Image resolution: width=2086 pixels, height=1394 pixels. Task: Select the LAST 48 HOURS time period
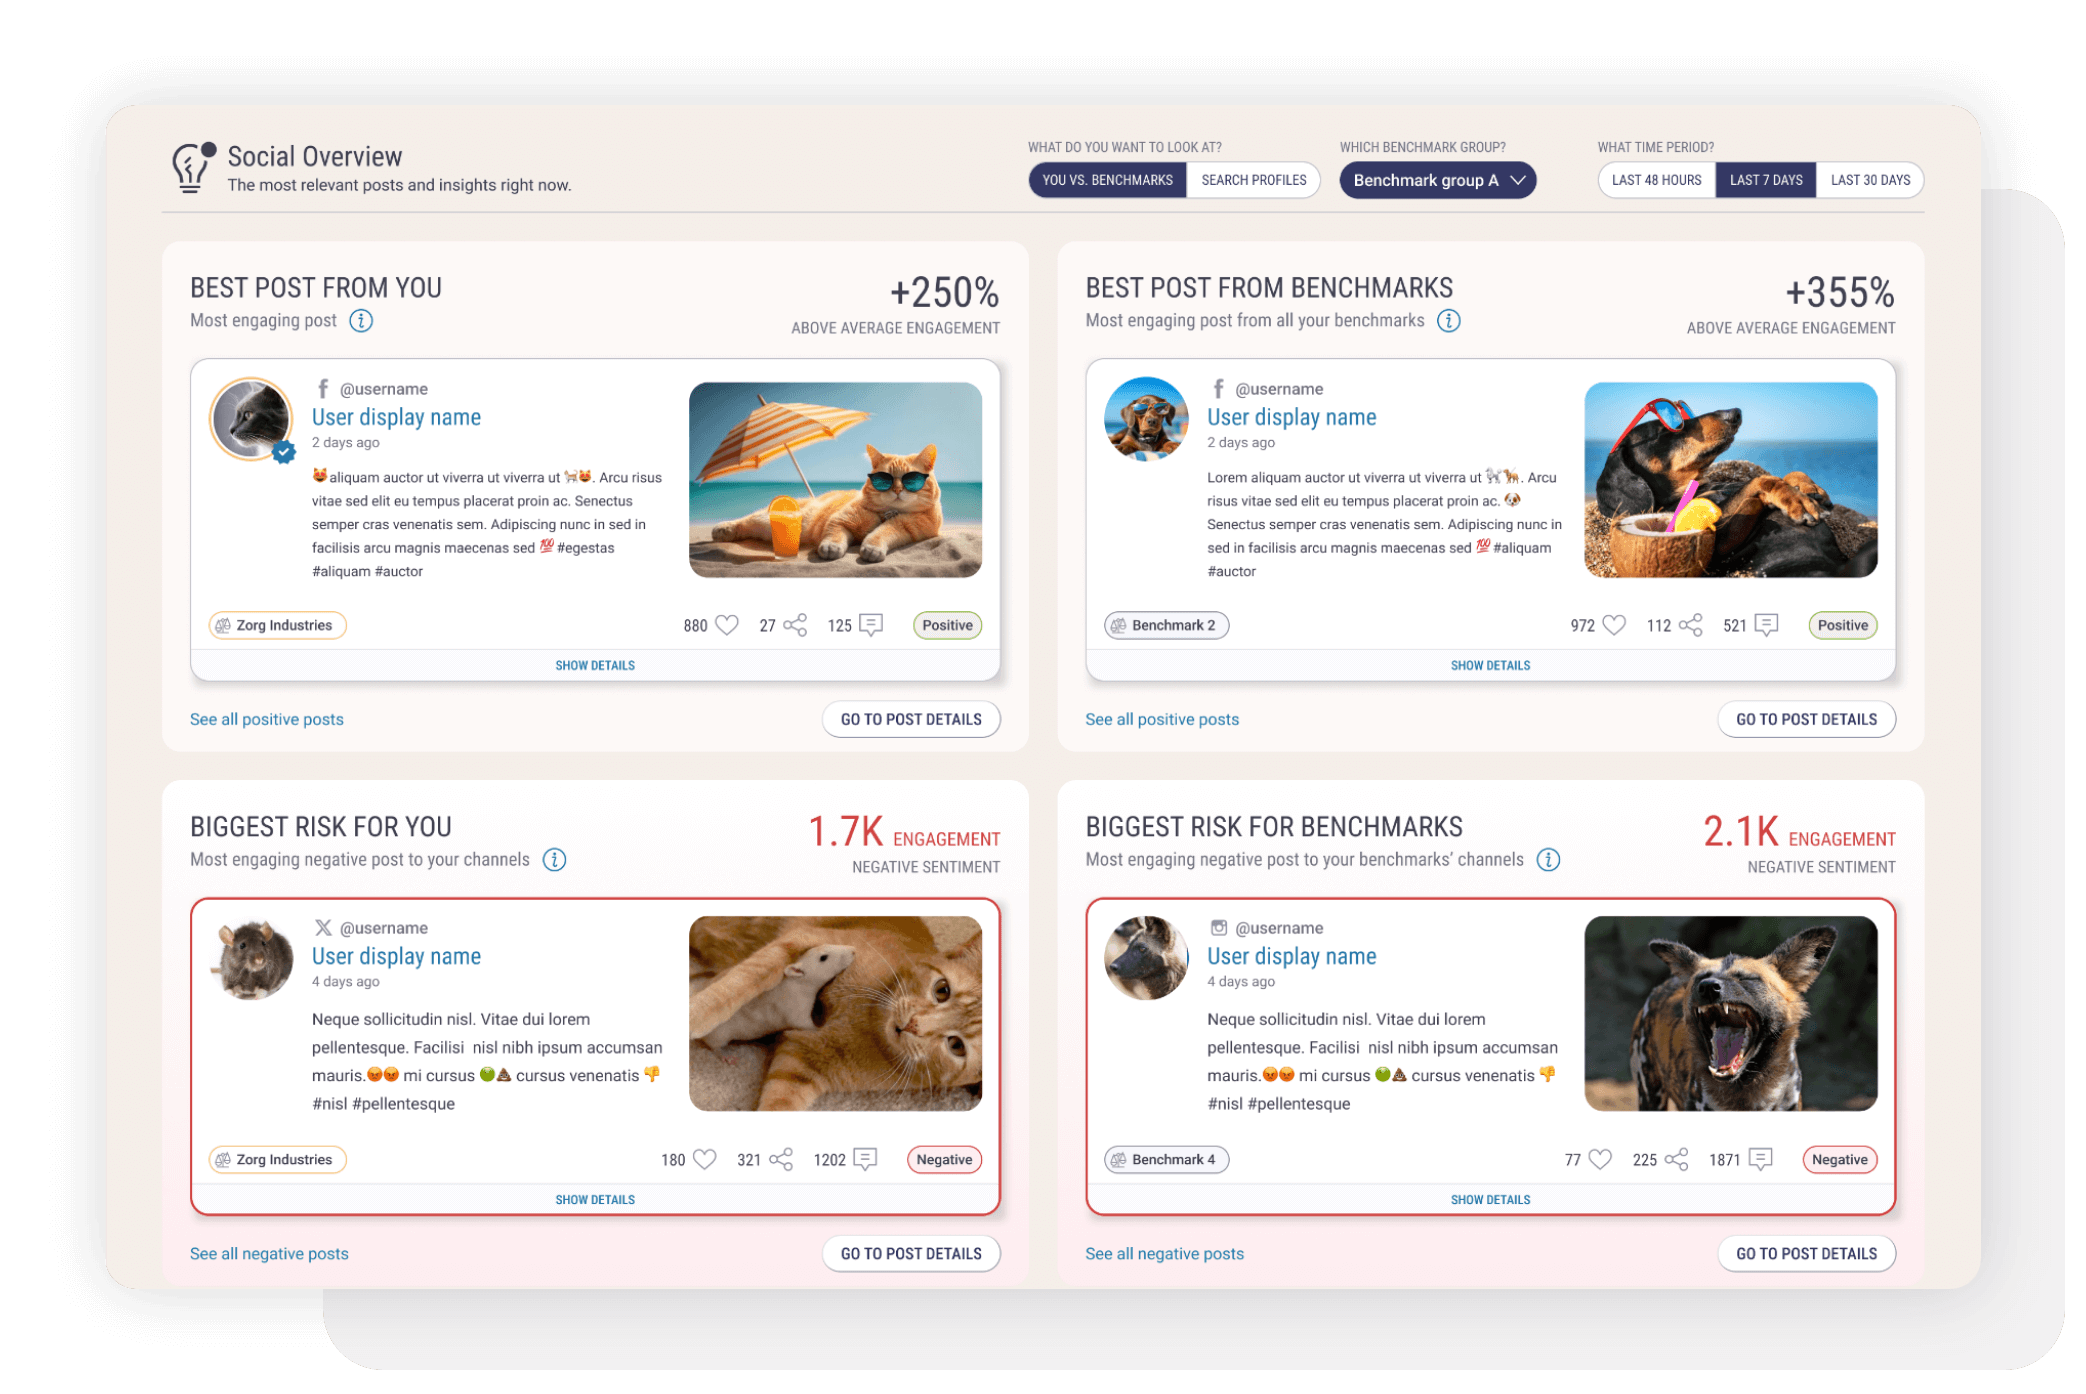click(1655, 180)
